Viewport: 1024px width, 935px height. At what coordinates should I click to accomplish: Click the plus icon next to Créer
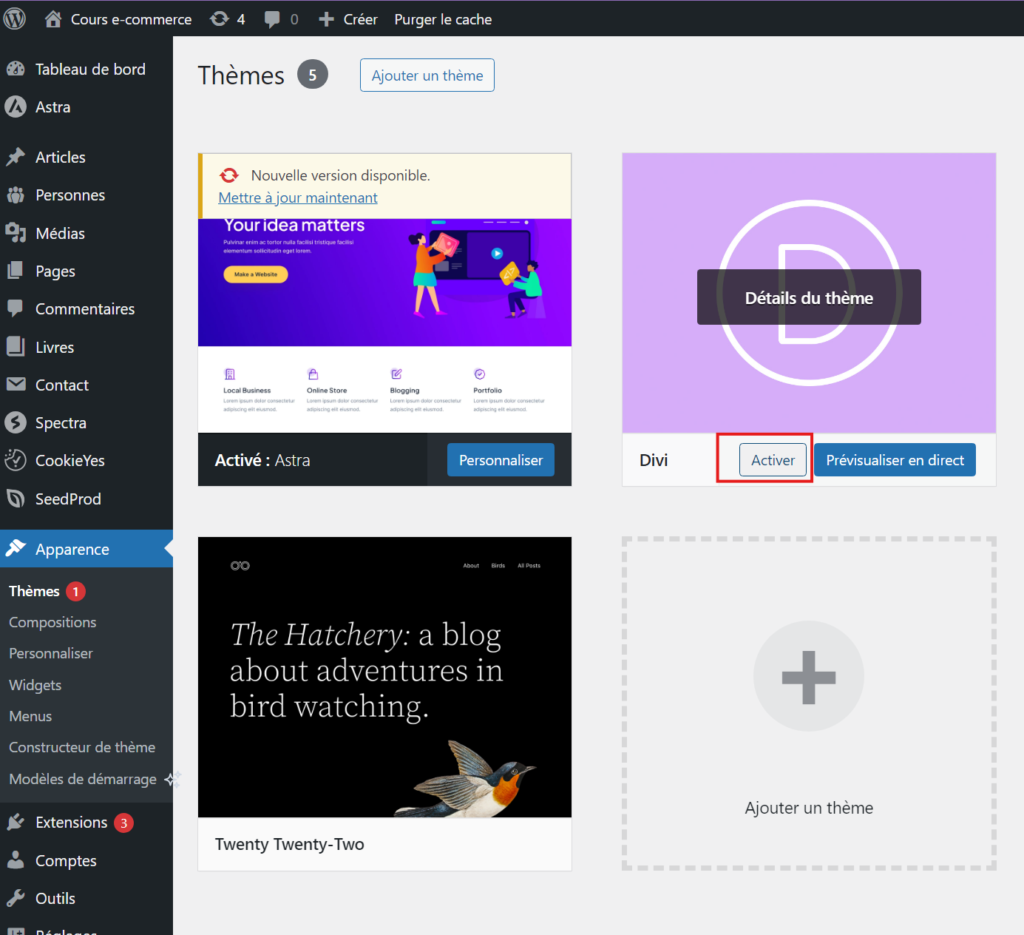326,20
